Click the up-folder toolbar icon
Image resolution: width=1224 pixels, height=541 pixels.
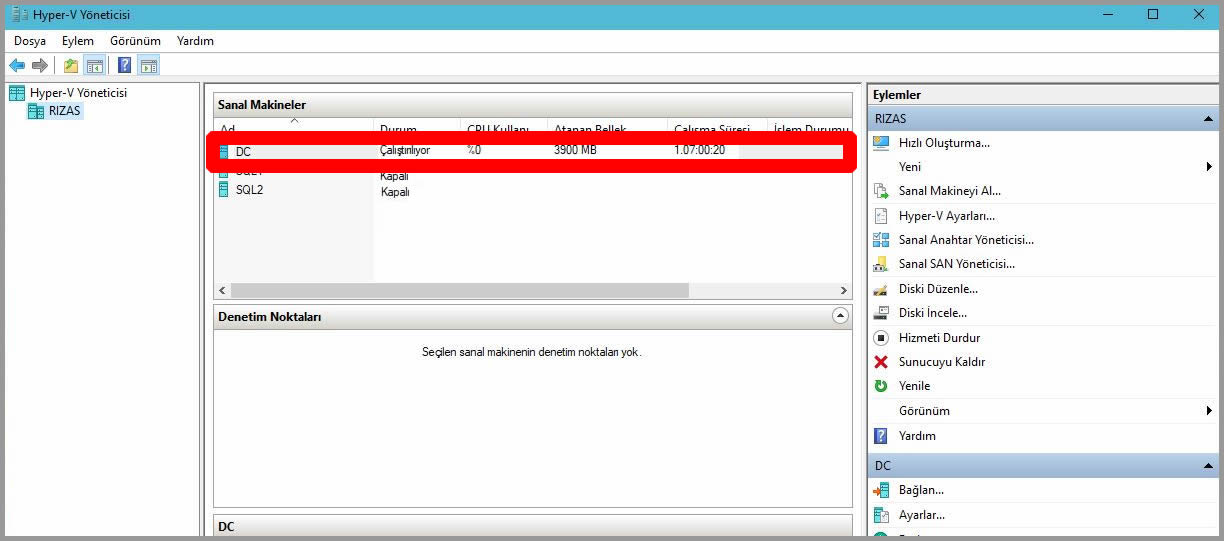point(70,66)
